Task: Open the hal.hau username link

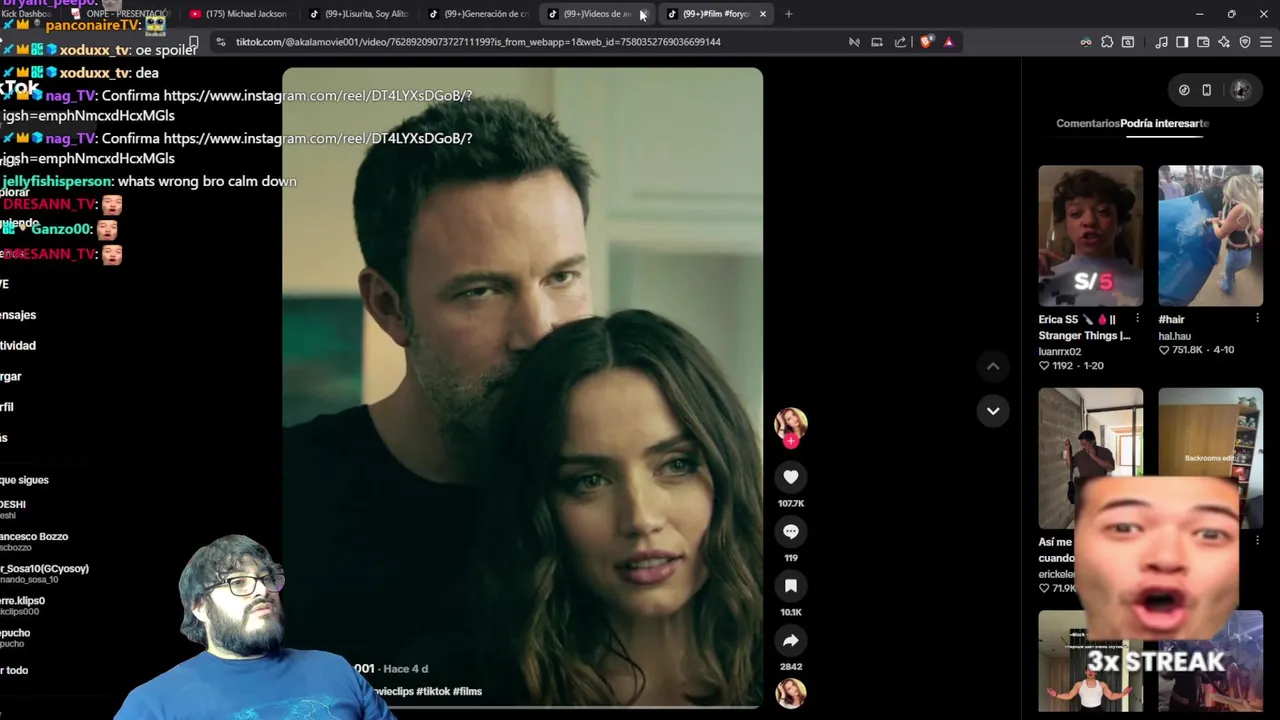Action: coord(1174,337)
